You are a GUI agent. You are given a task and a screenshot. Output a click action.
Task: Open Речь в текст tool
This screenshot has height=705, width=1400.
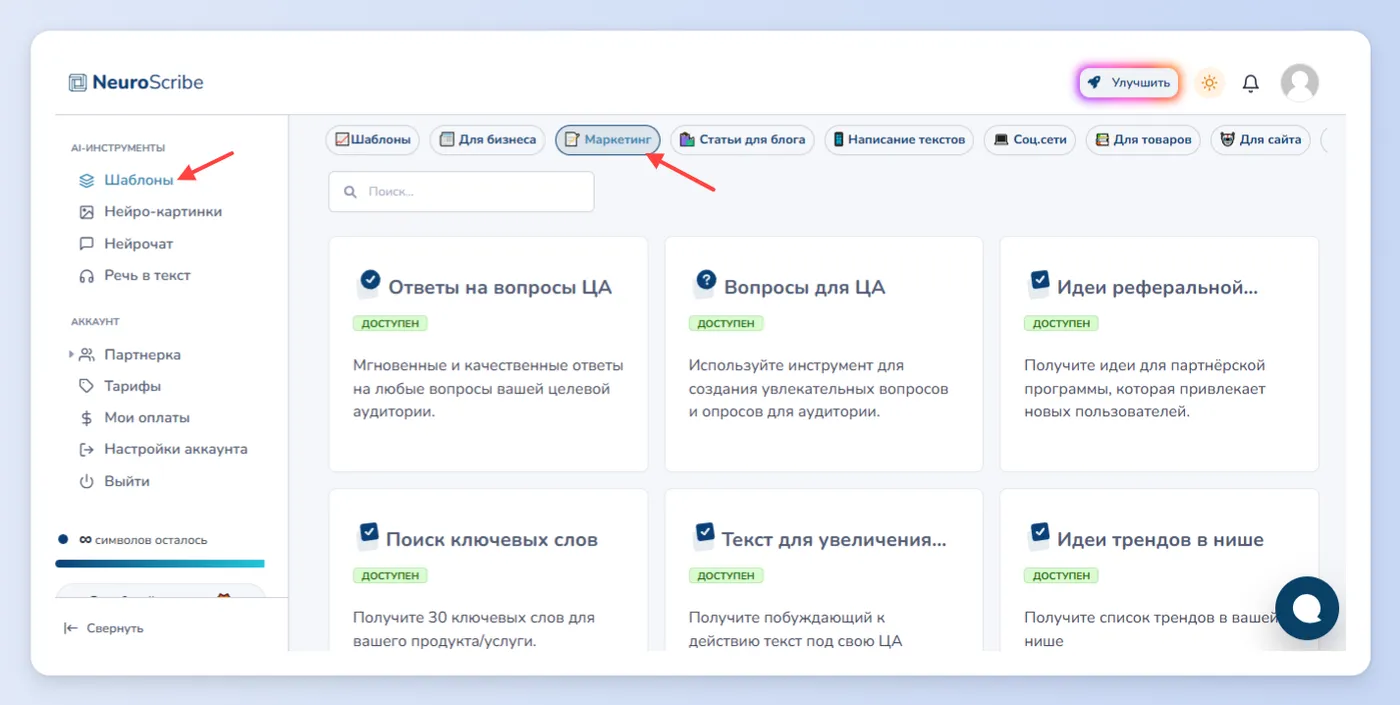(134, 275)
